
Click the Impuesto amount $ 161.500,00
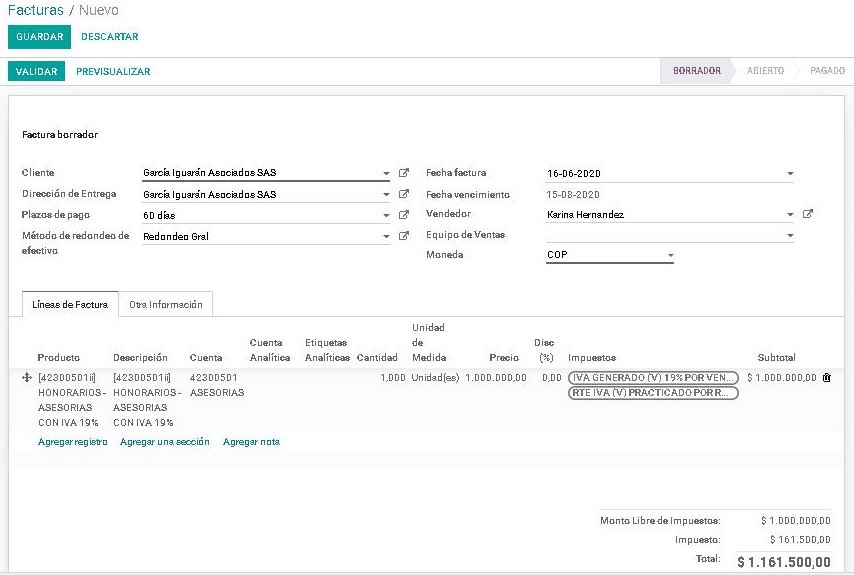(800, 540)
